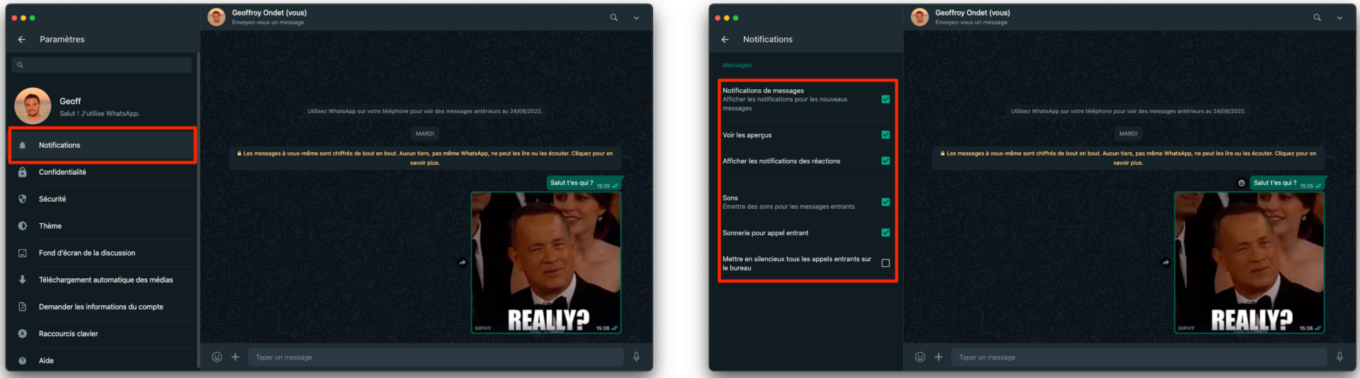The height and width of the screenshot is (378, 1360).
Task: Click the microphone icon in the Paramètres window
Action: point(636,356)
